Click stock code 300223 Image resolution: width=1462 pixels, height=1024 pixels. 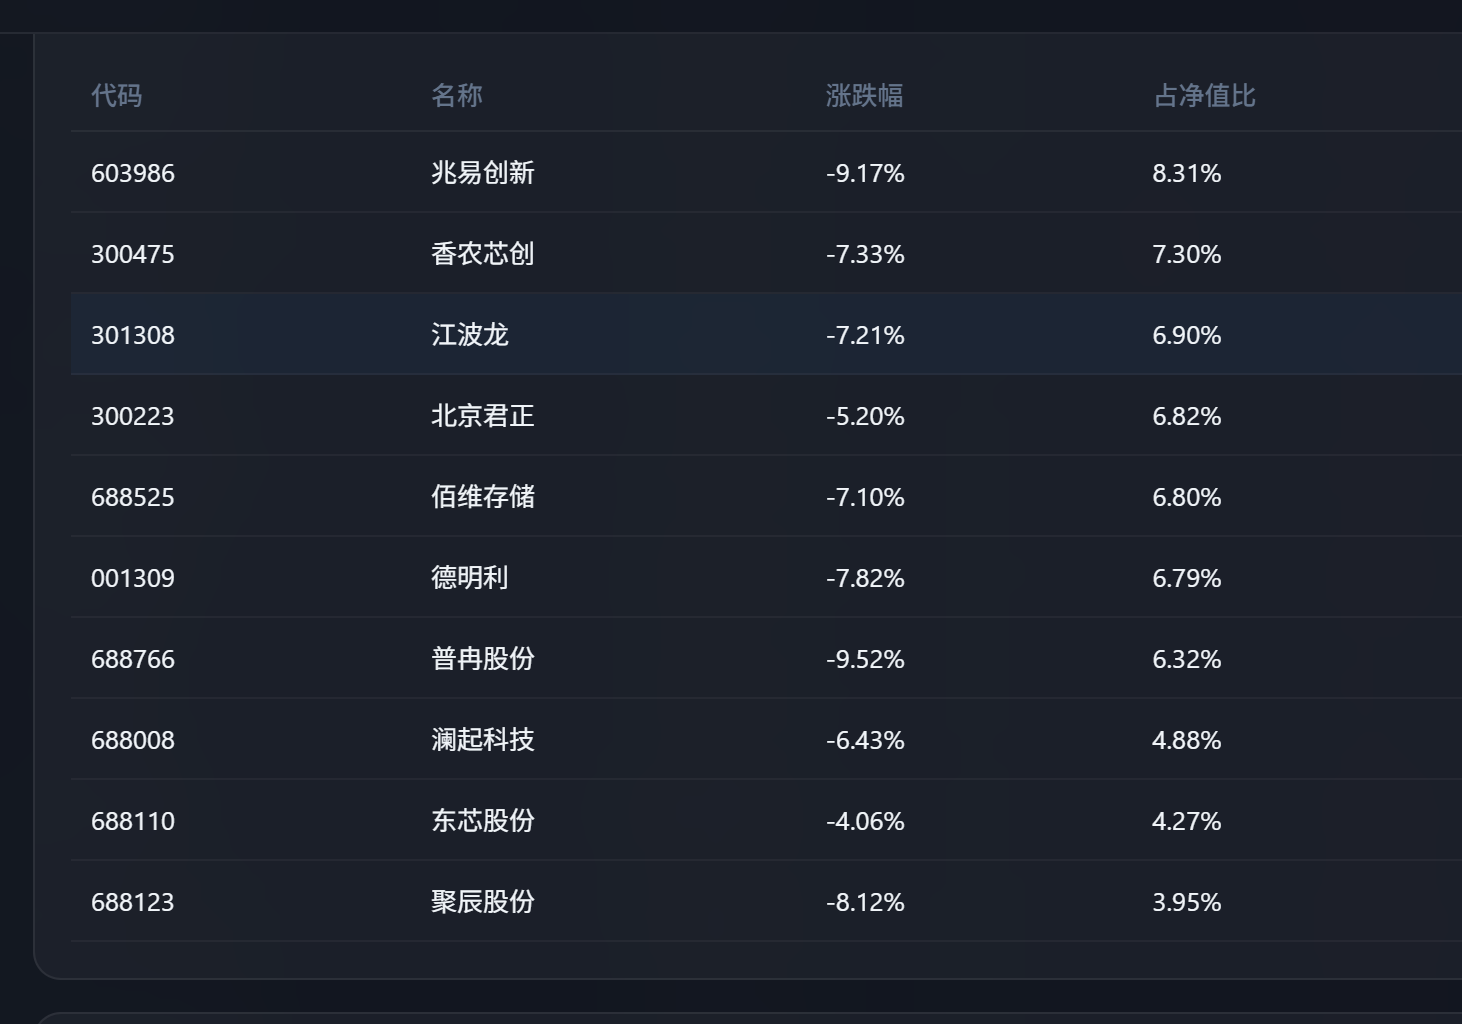click(x=133, y=416)
